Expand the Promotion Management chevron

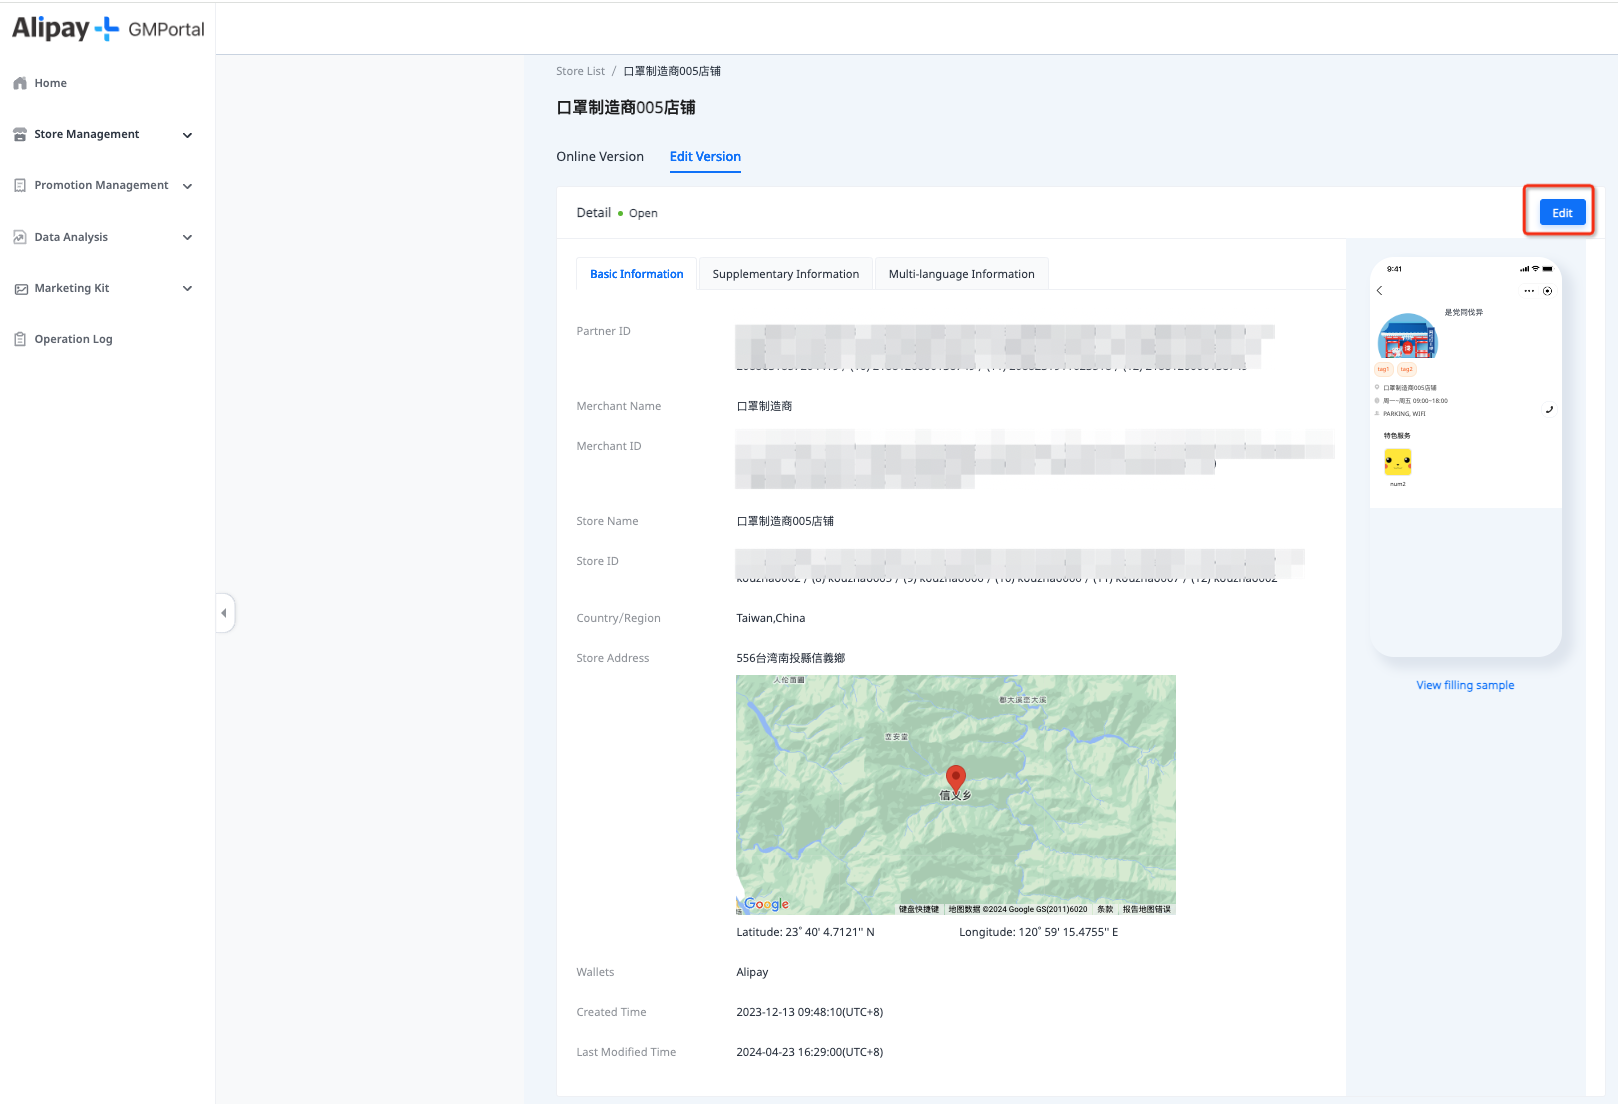point(187,186)
